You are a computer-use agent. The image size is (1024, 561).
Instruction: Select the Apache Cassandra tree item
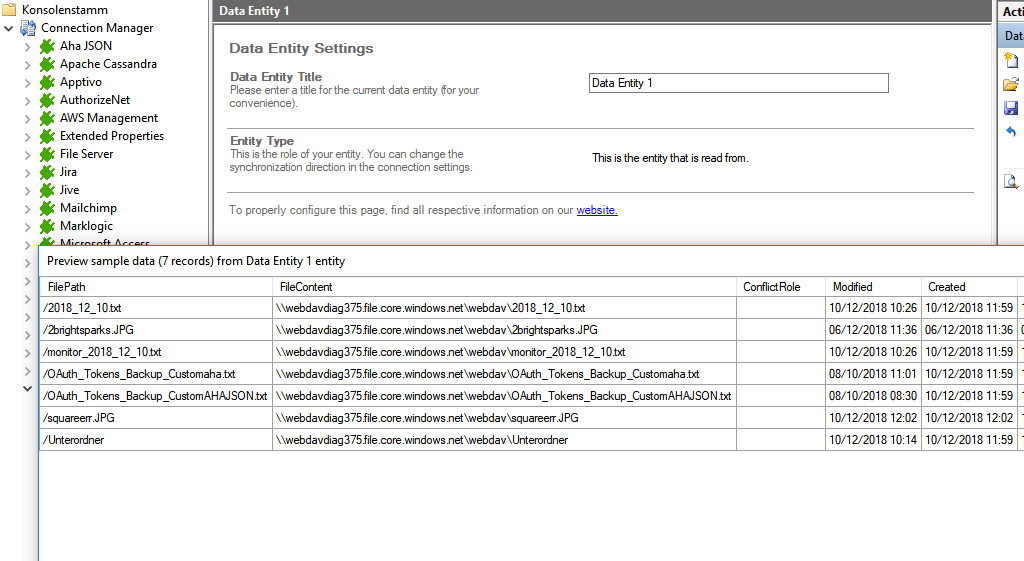point(108,64)
